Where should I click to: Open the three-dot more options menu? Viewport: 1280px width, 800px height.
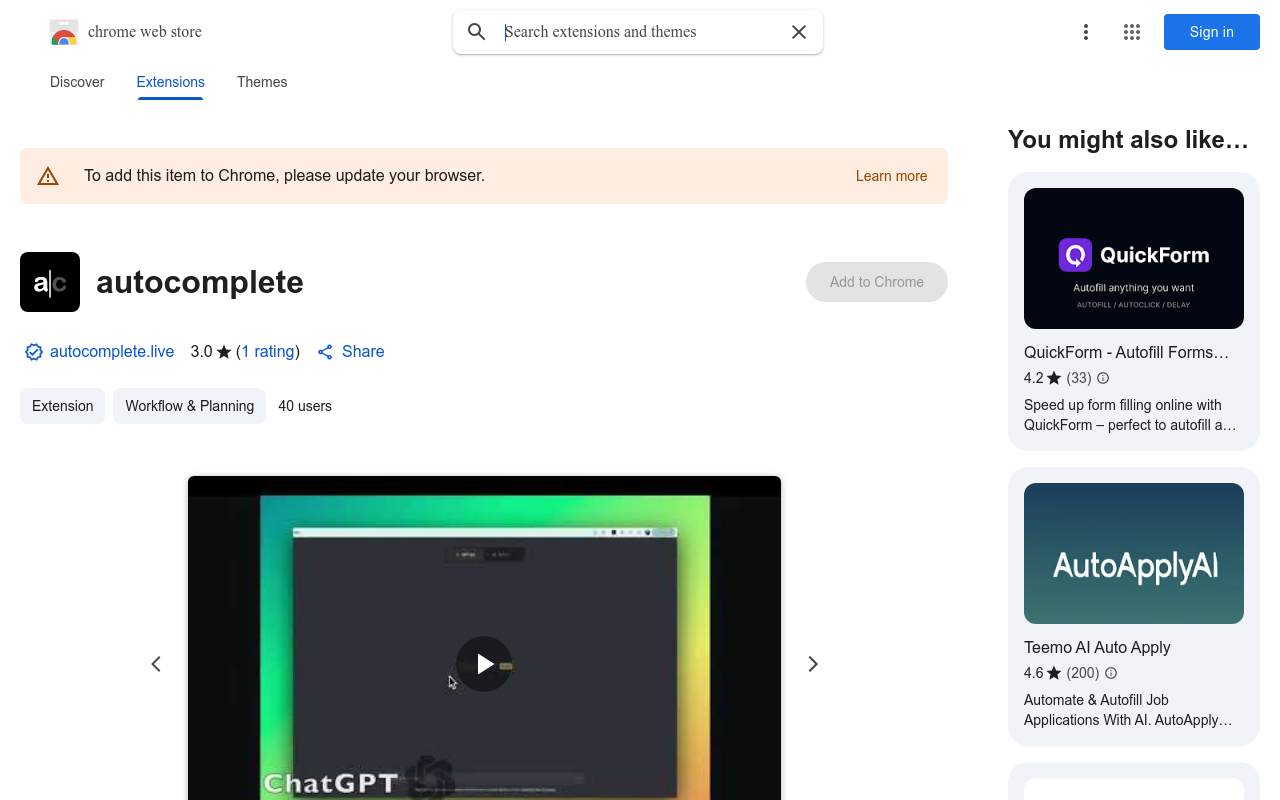pos(1085,32)
